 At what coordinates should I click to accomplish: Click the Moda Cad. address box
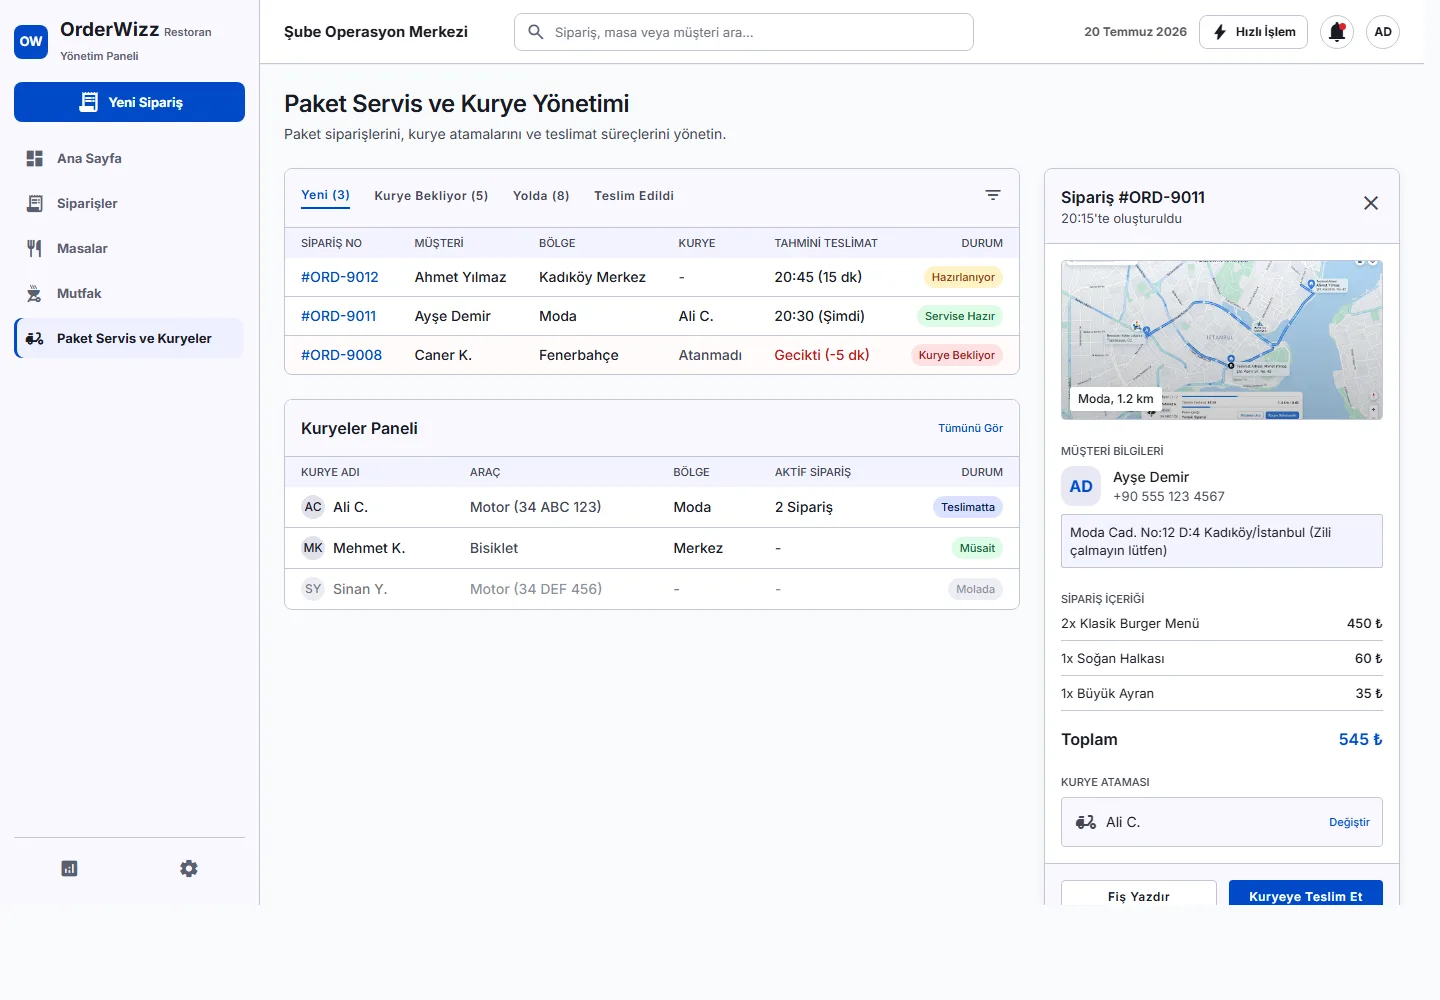(x=1222, y=541)
